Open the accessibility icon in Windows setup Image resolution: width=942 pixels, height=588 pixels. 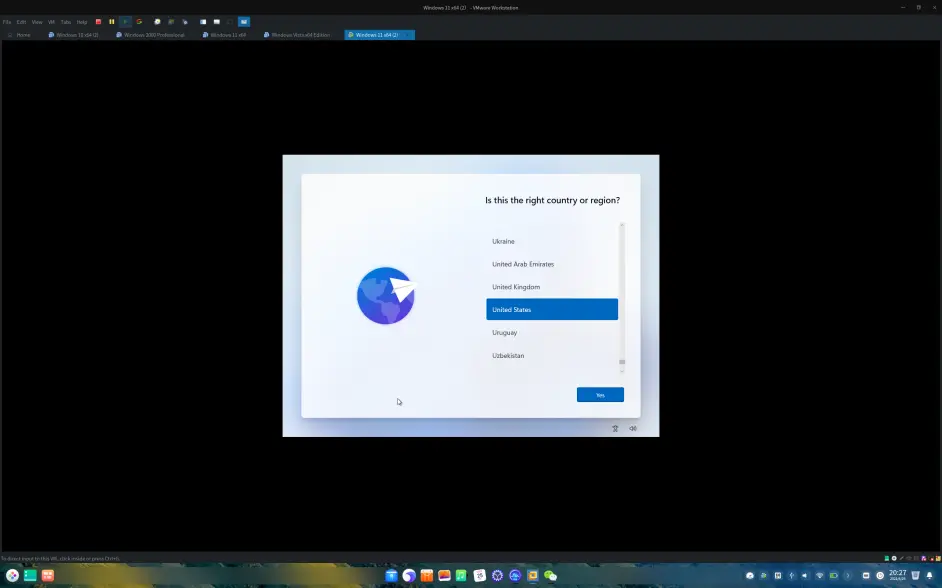pos(615,428)
